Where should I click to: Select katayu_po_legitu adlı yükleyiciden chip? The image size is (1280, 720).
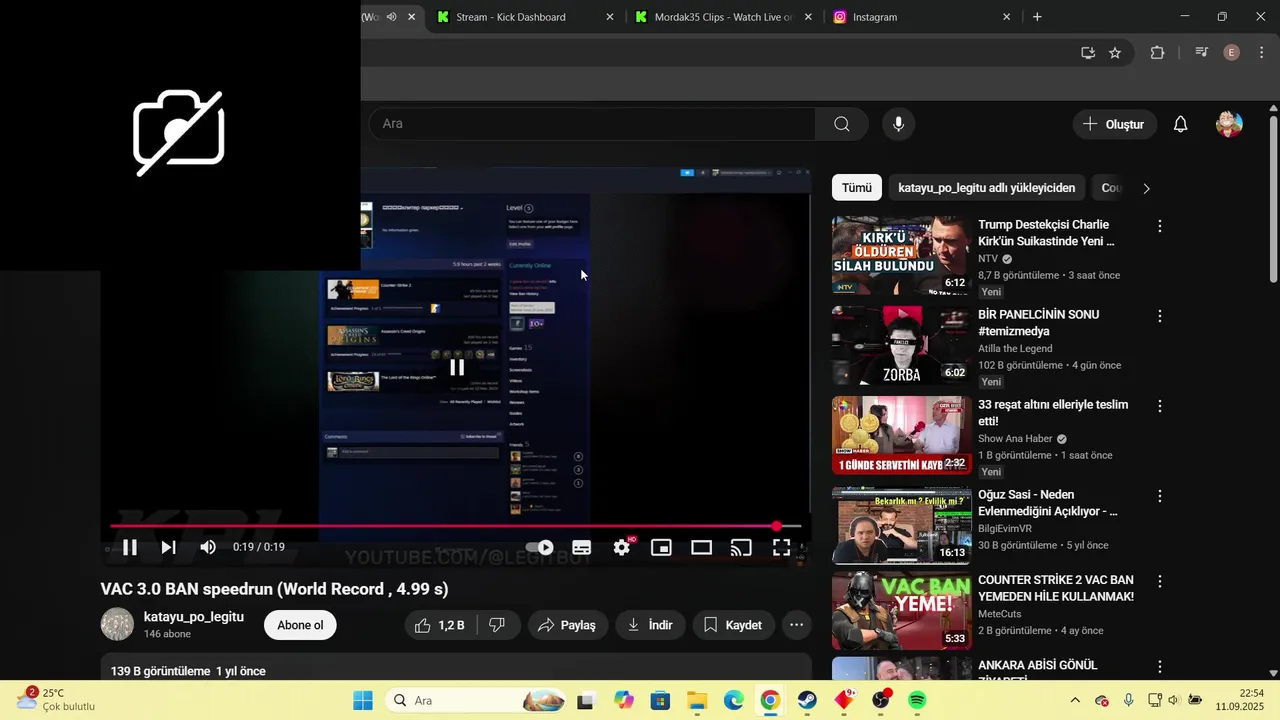987,188
